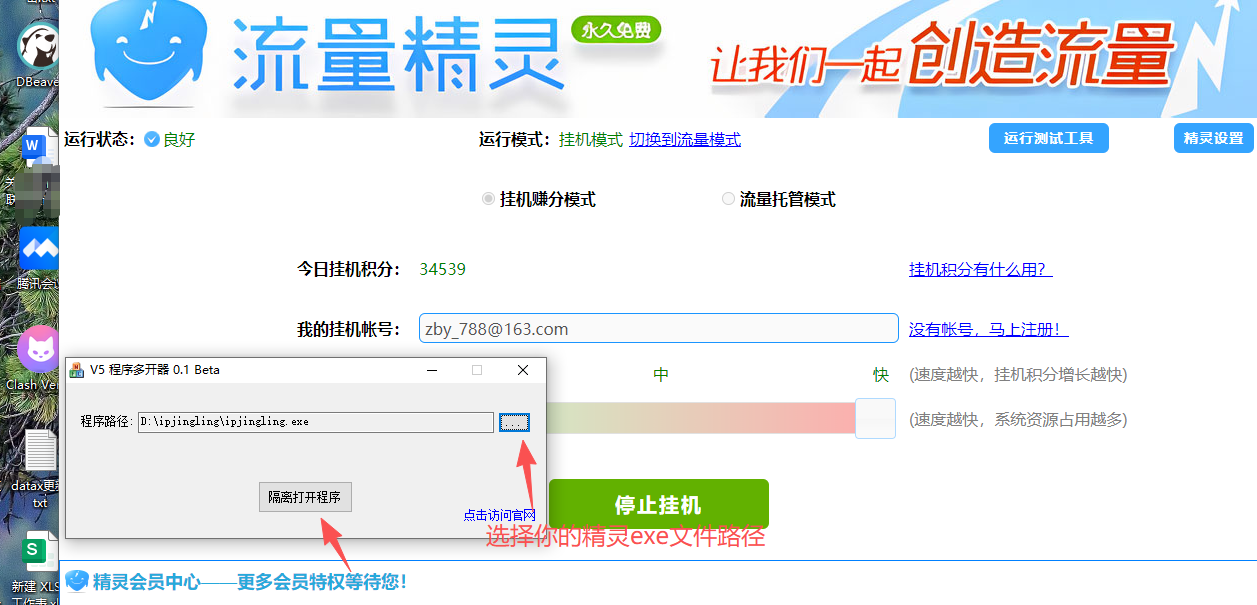Click the speed slider handle
The image size is (1257, 605).
click(875, 418)
